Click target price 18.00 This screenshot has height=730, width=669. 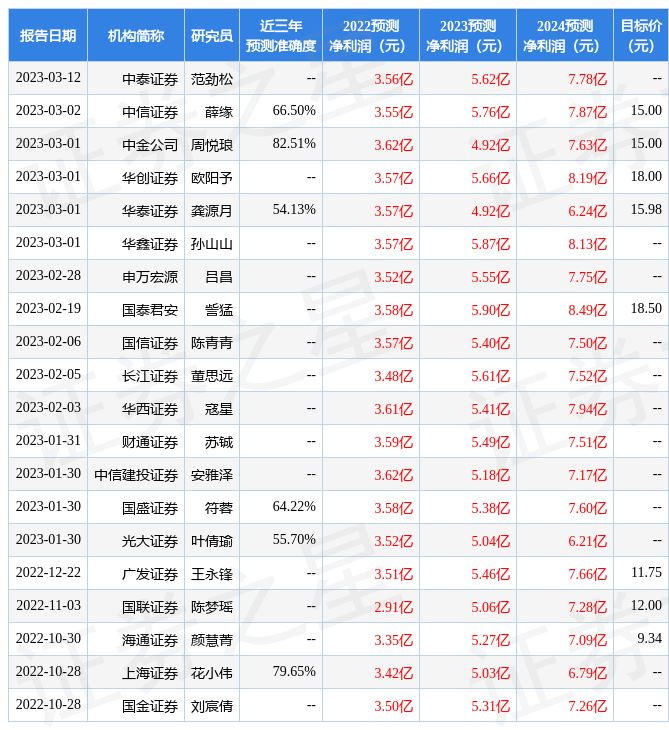coord(646,177)
